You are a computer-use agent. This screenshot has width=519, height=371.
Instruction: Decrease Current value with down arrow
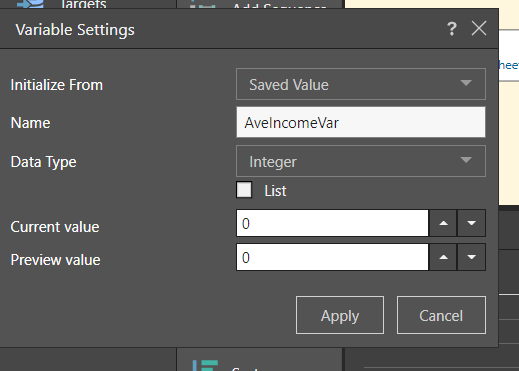pyautogui.click(x=471, y=223)
